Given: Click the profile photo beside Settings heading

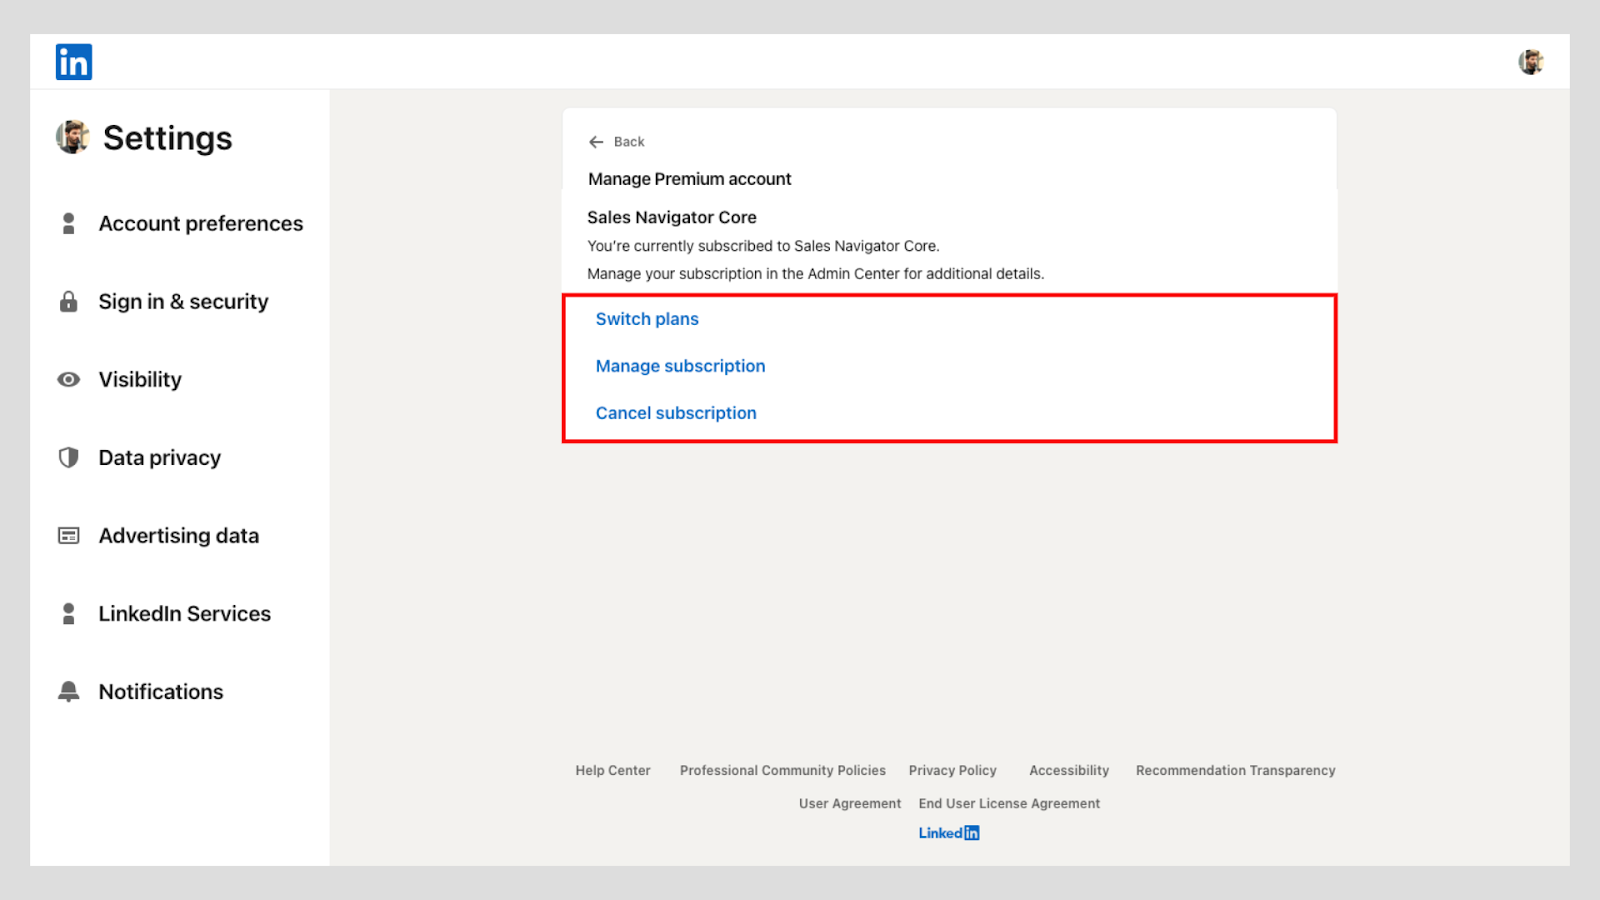Looking at the screenshot, I should click(72, 137).
